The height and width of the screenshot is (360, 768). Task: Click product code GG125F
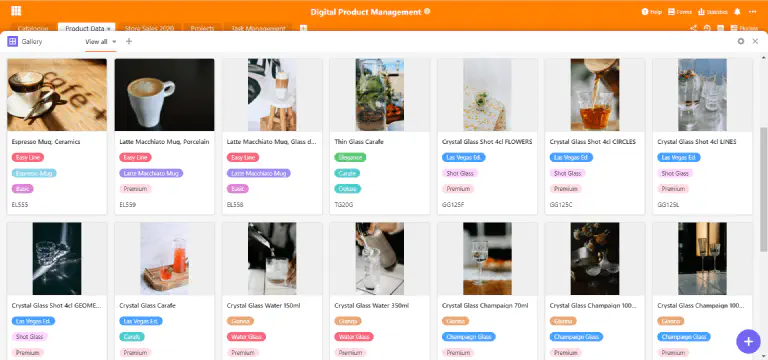tap(453, 205)
